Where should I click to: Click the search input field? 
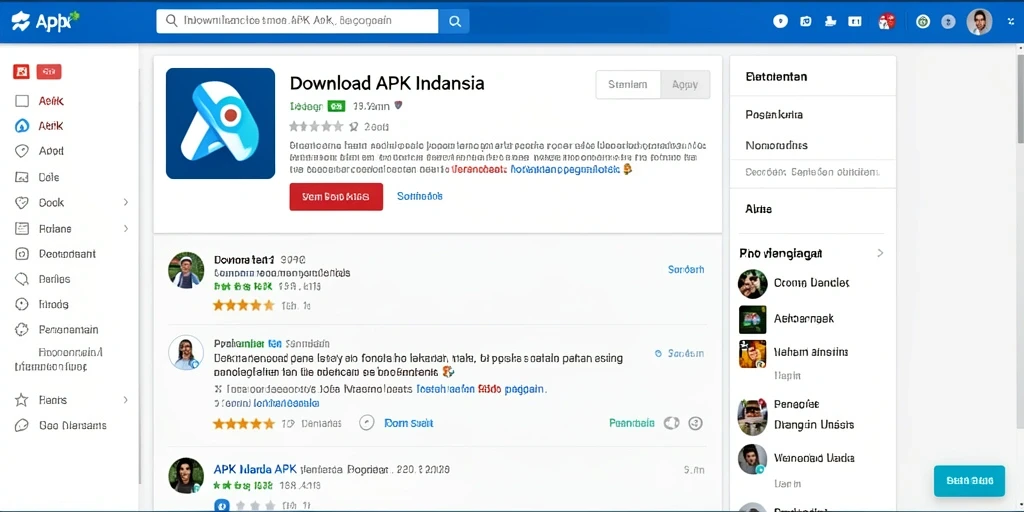click(x=297, y=21)
